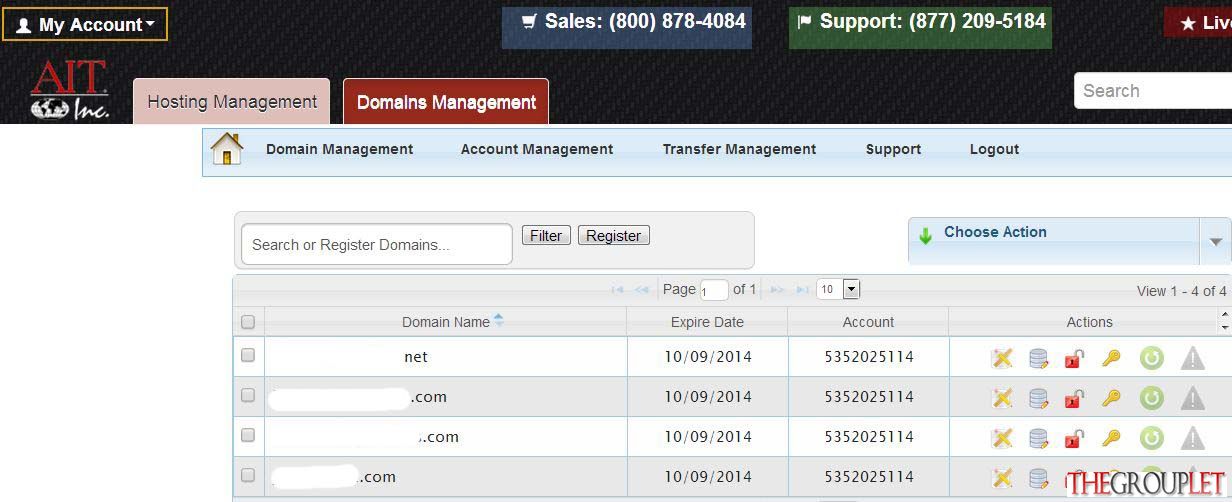This screenshot has width=1232, height=502.
Task: Click the Account column header
Action: point(868,322)
